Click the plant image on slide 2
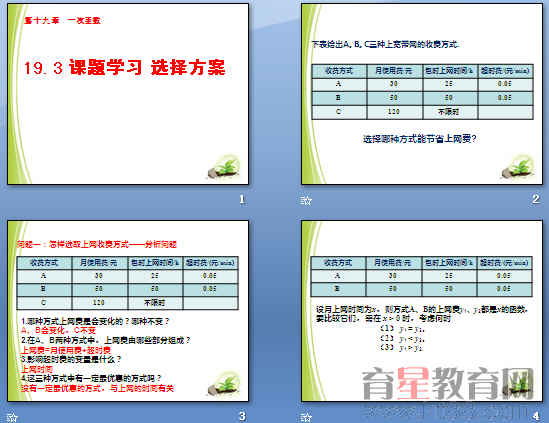Image resolution: width=549 pixels, height=423 pixels. [518, 167]
